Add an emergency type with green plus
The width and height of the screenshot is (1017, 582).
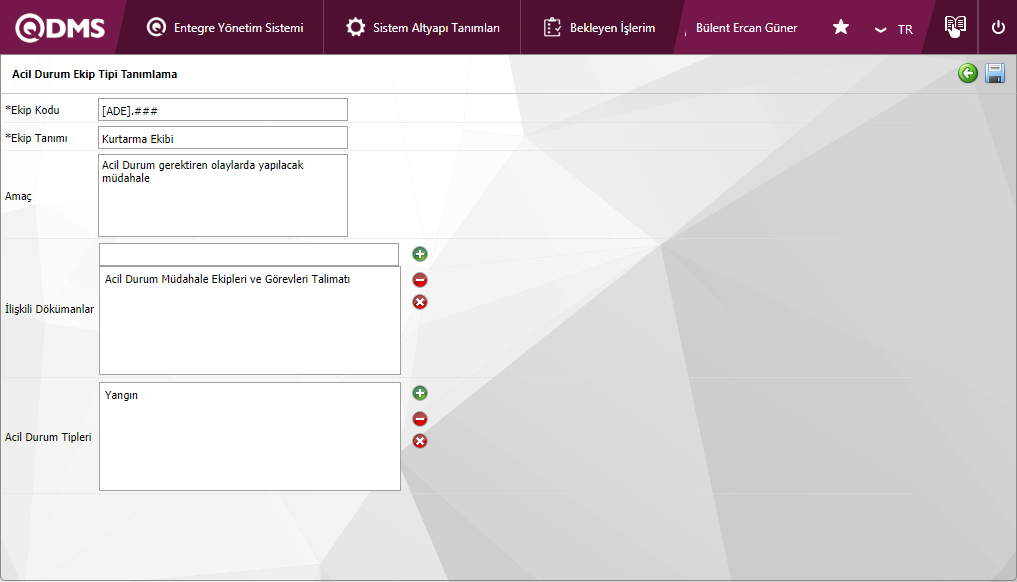(420, 393)
